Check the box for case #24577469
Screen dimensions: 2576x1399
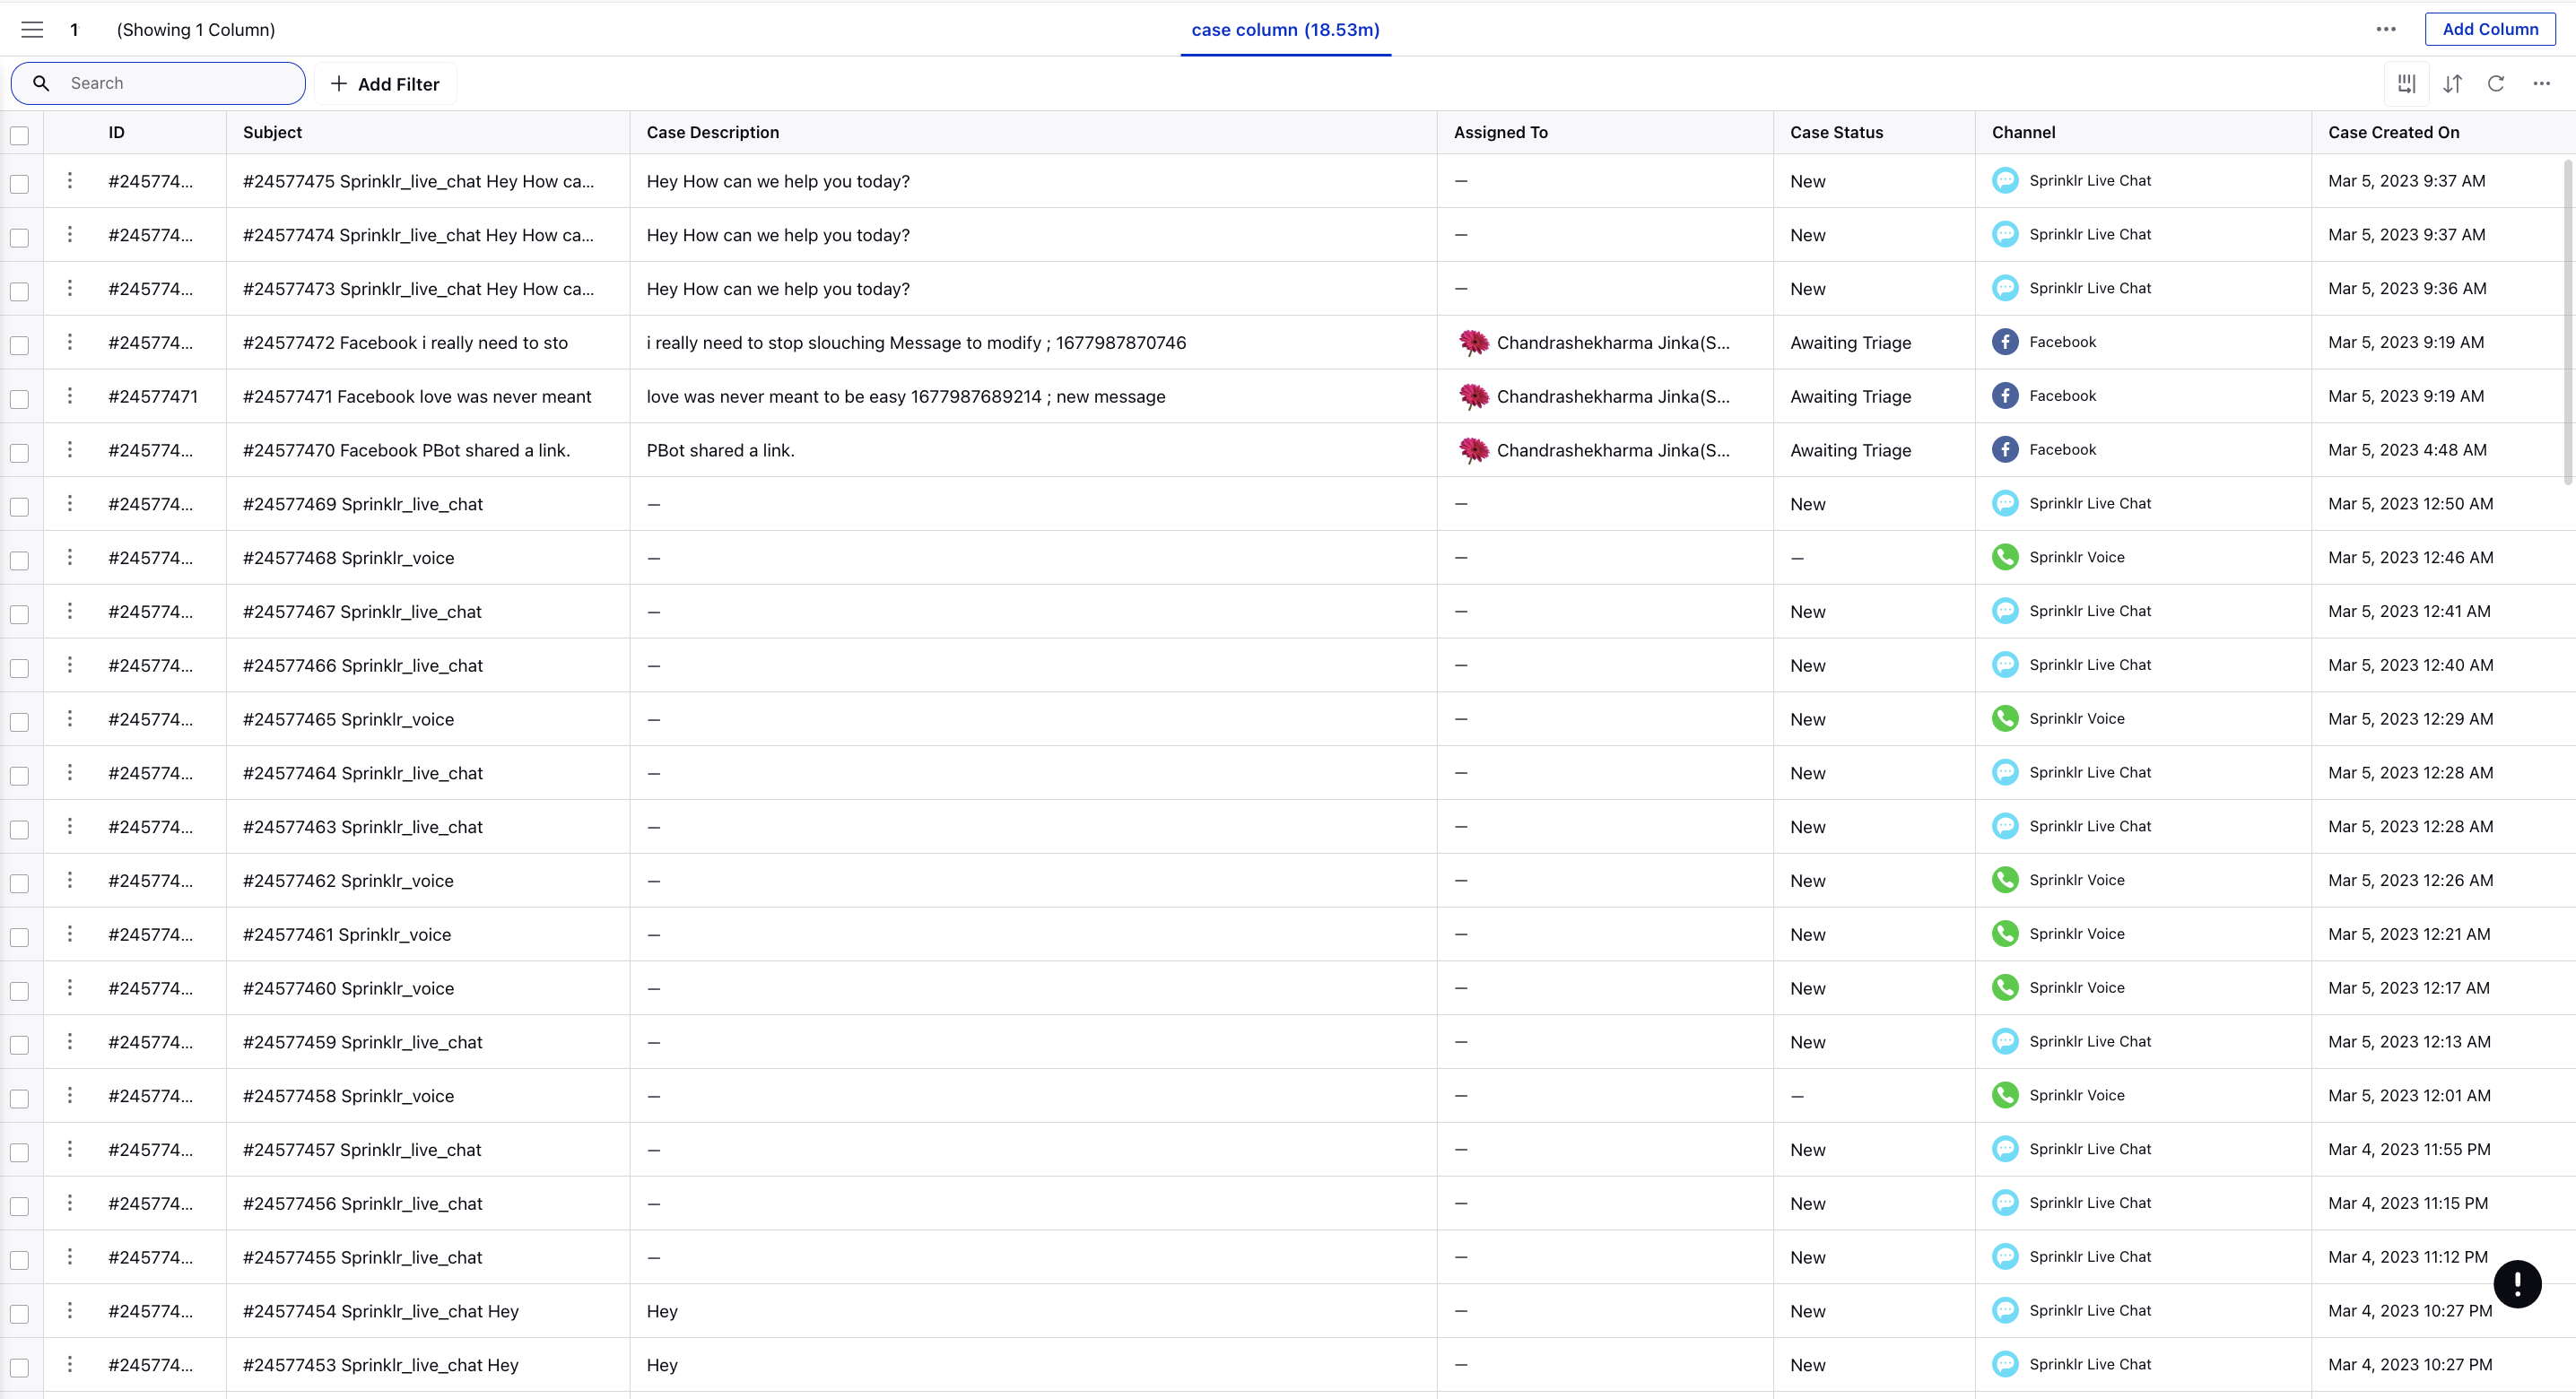(20, 506)
